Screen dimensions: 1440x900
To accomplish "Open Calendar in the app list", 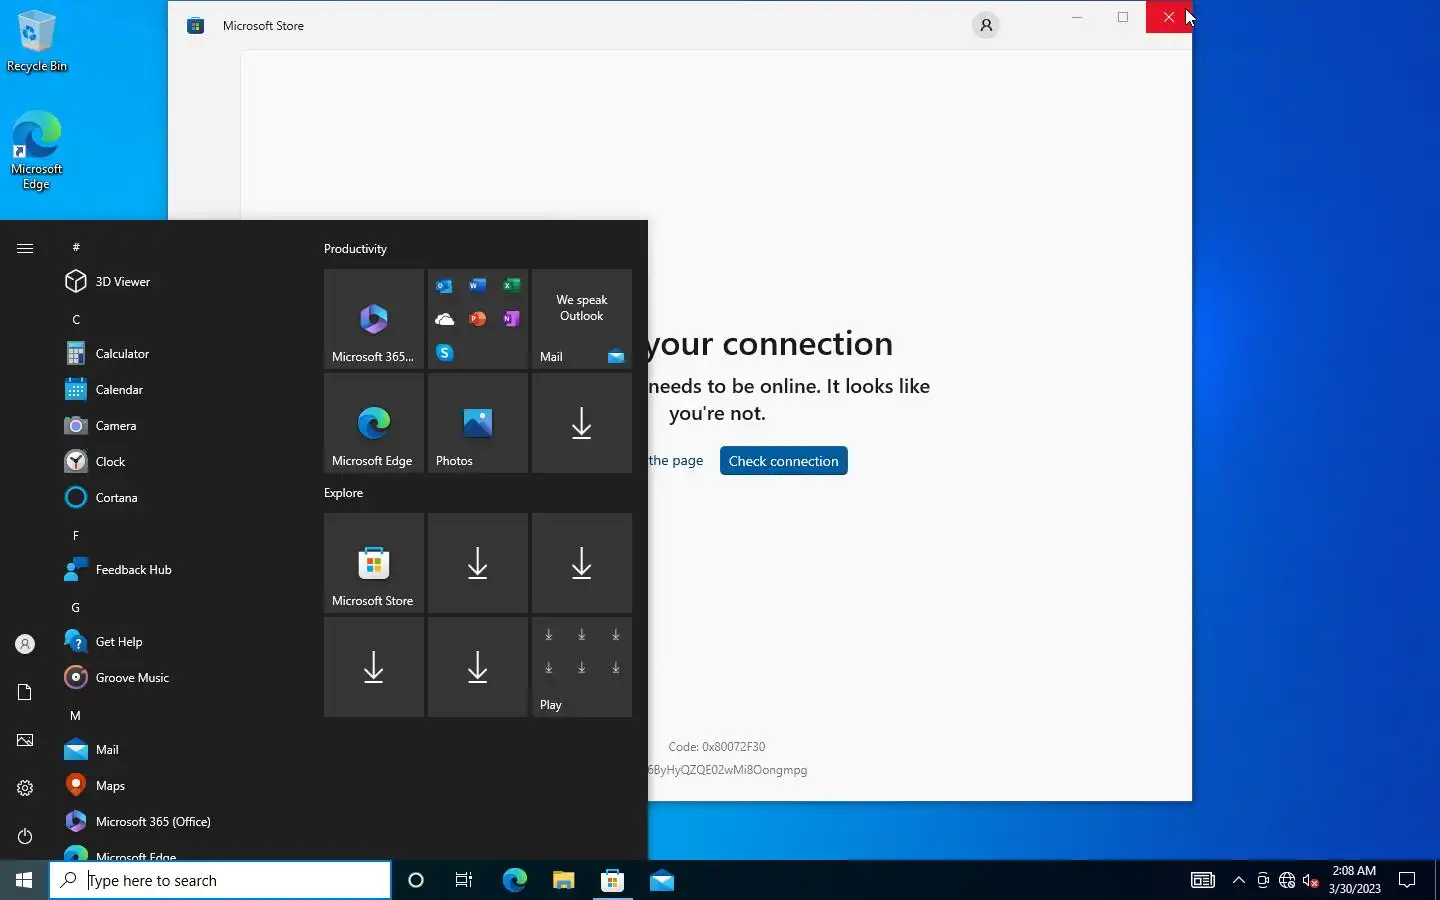I will (x=180, y=390).
